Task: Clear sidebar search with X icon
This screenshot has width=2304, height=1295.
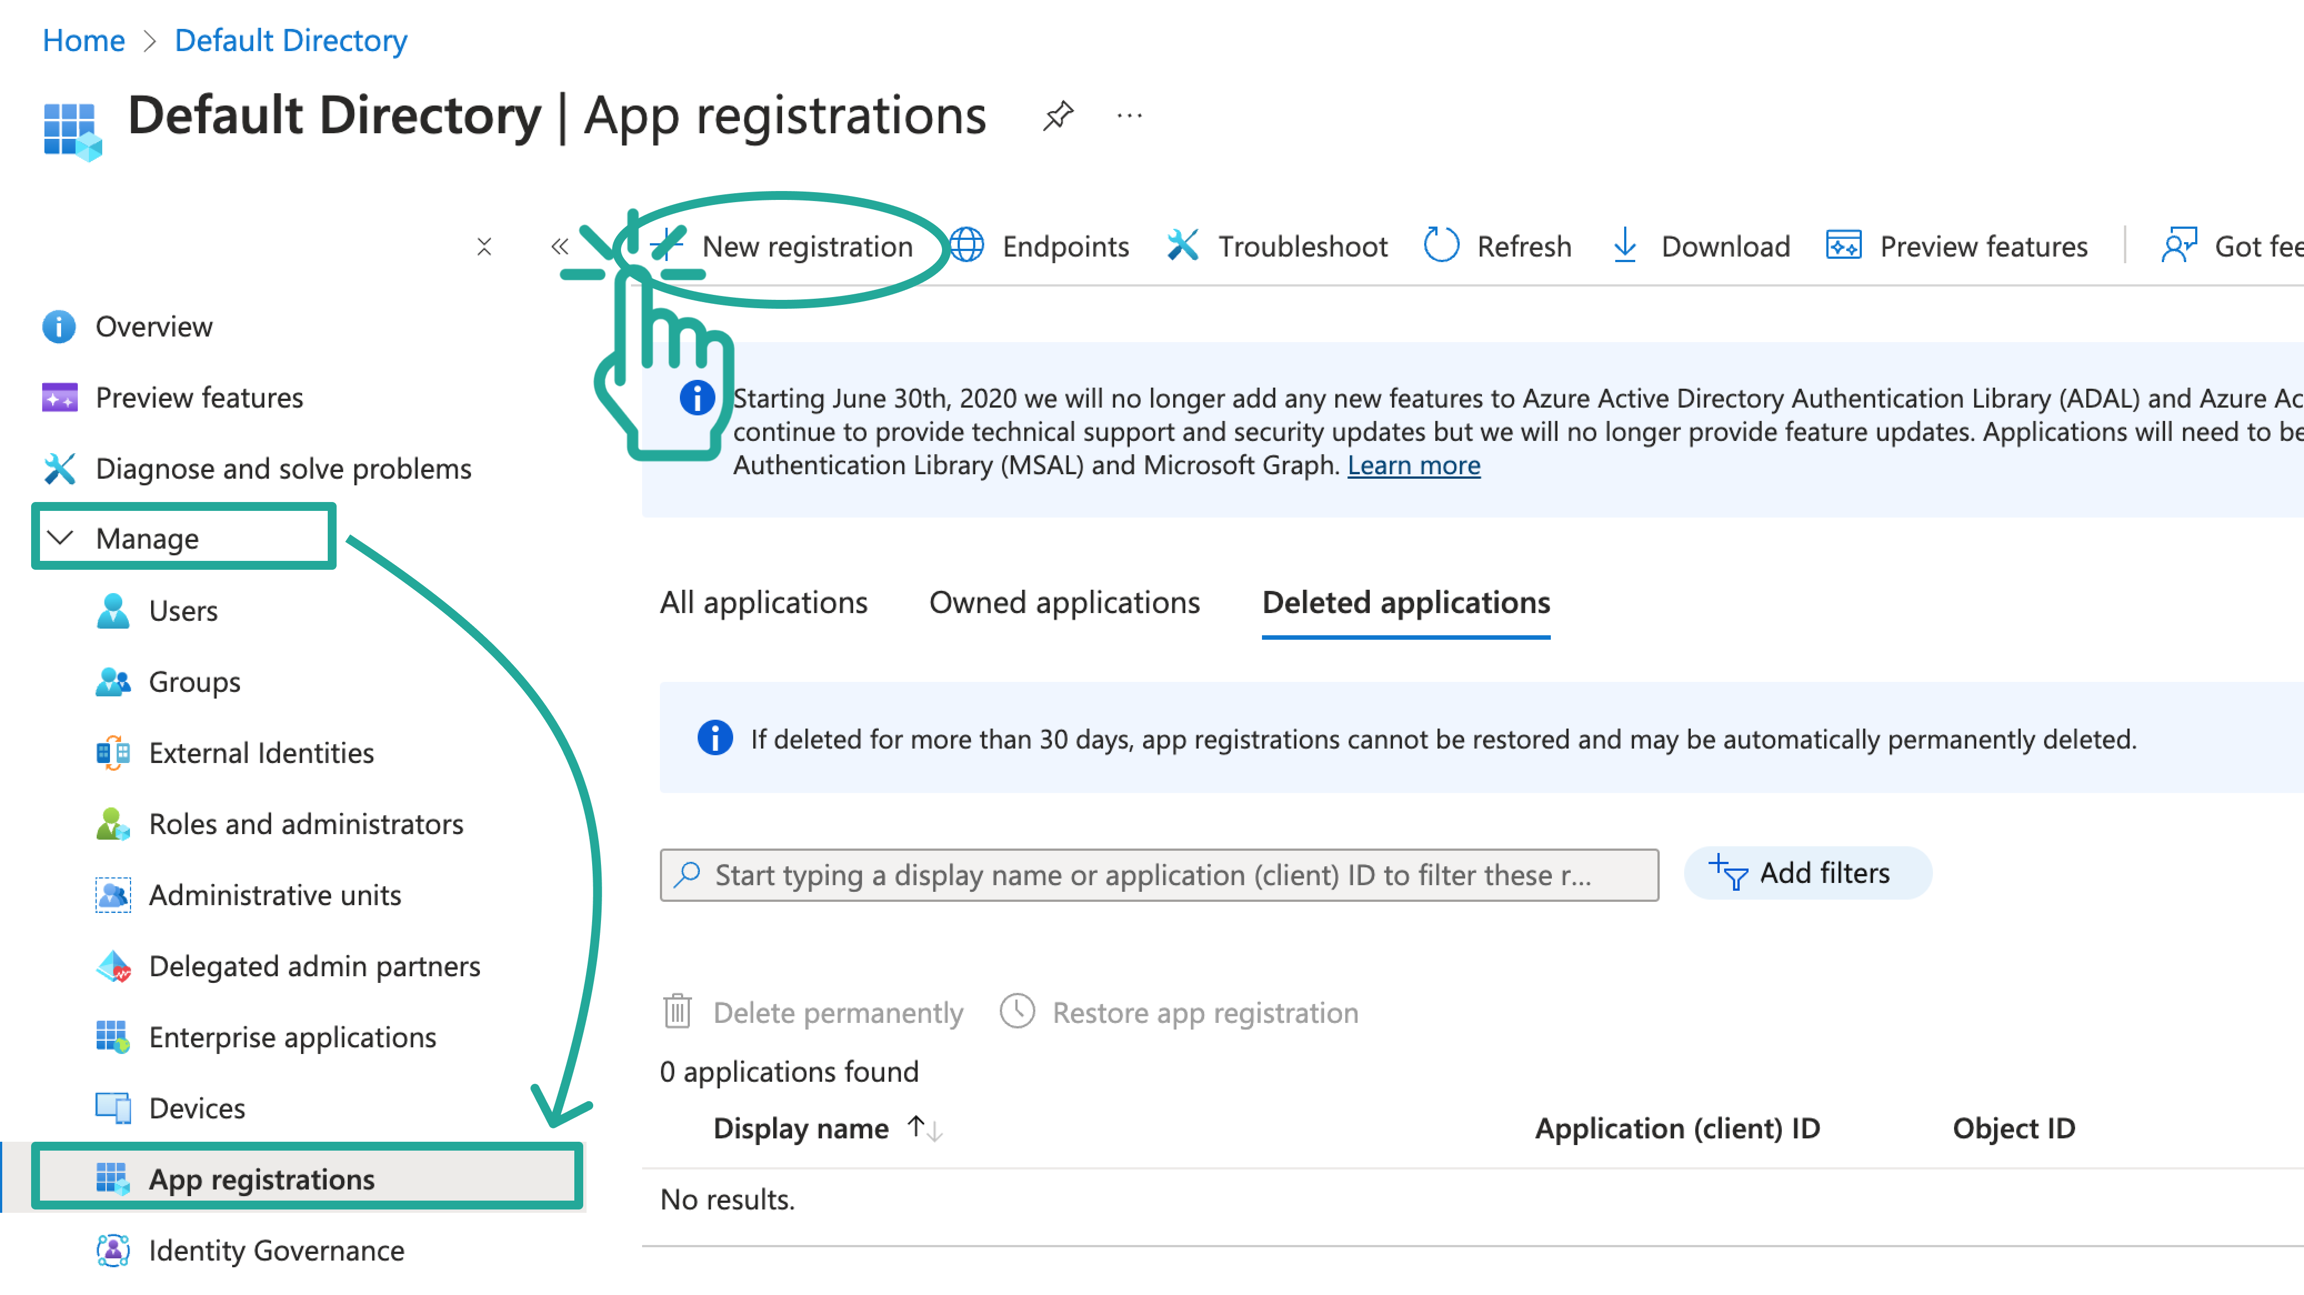Action: coord(484,246)
